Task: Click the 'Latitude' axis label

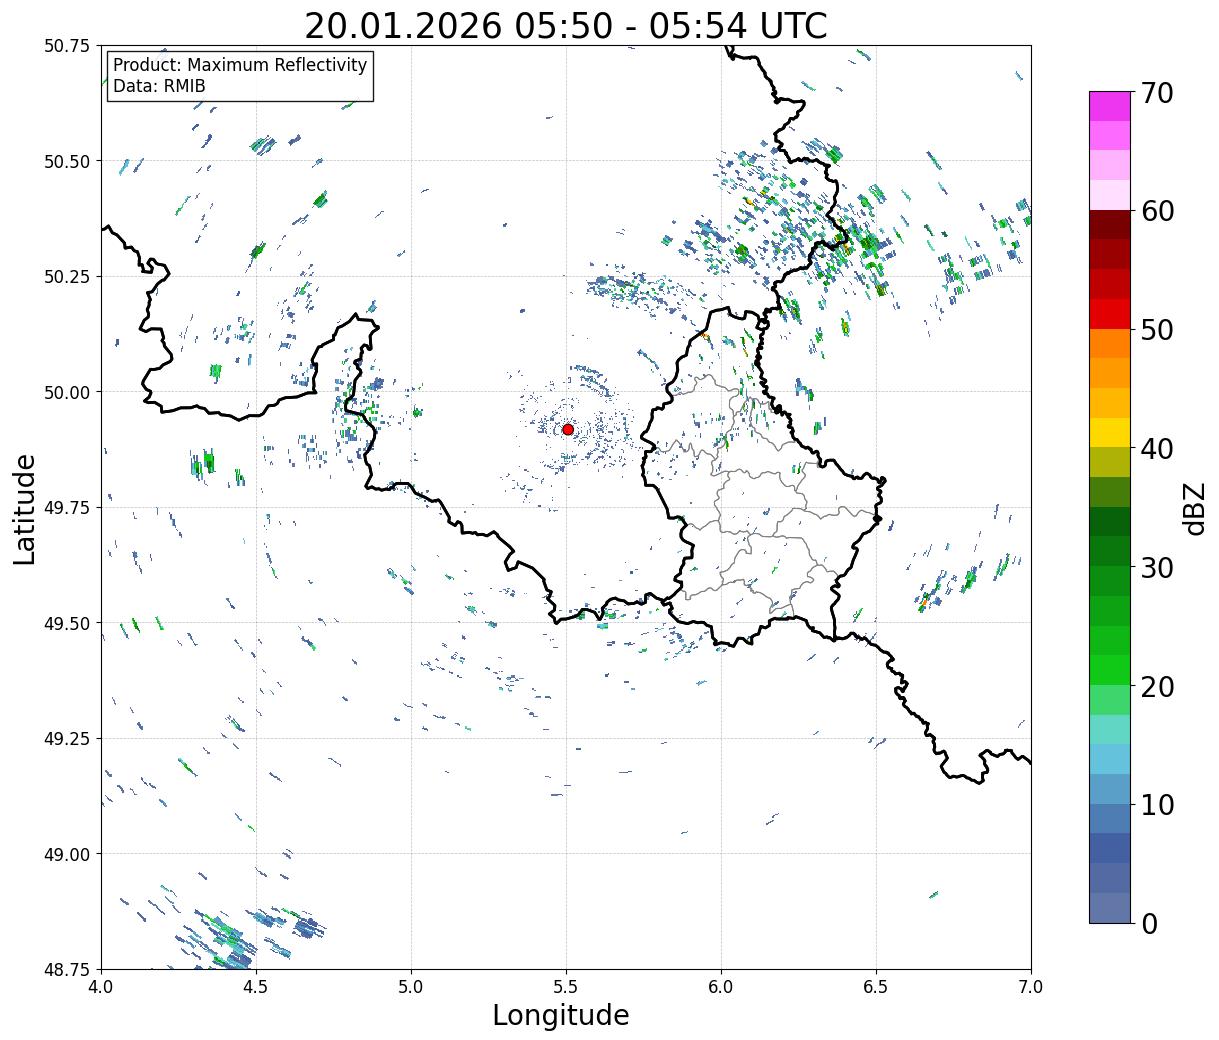Action: (25, 508)
